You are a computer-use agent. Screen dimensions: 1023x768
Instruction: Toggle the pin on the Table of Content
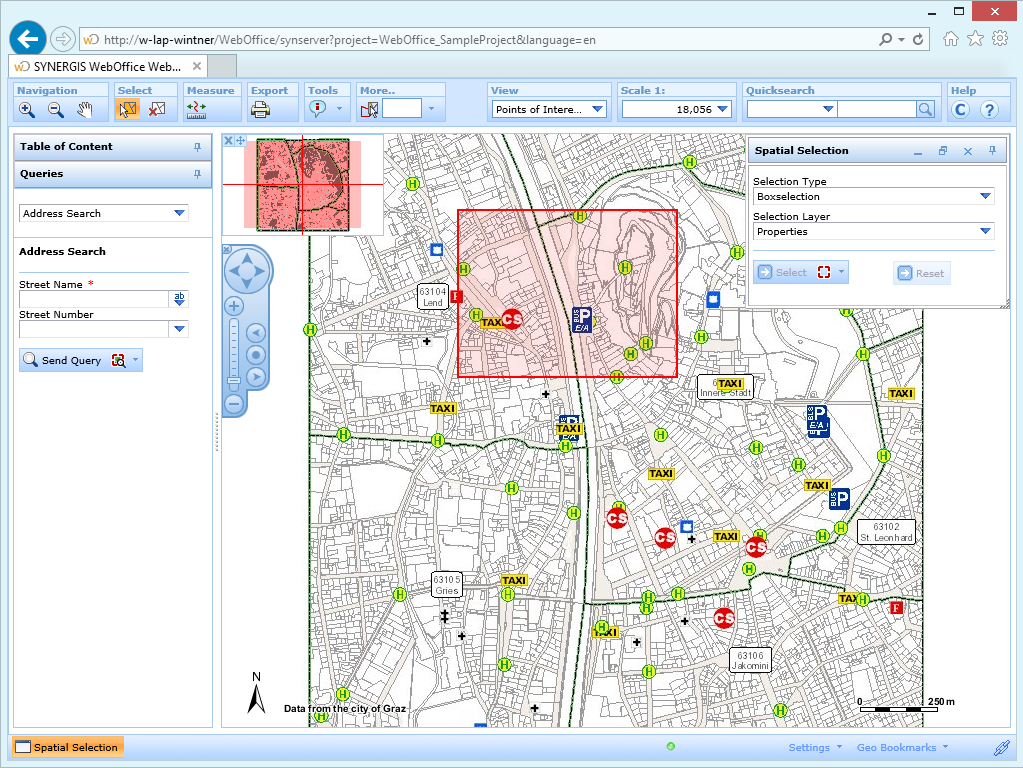point(198,147)
